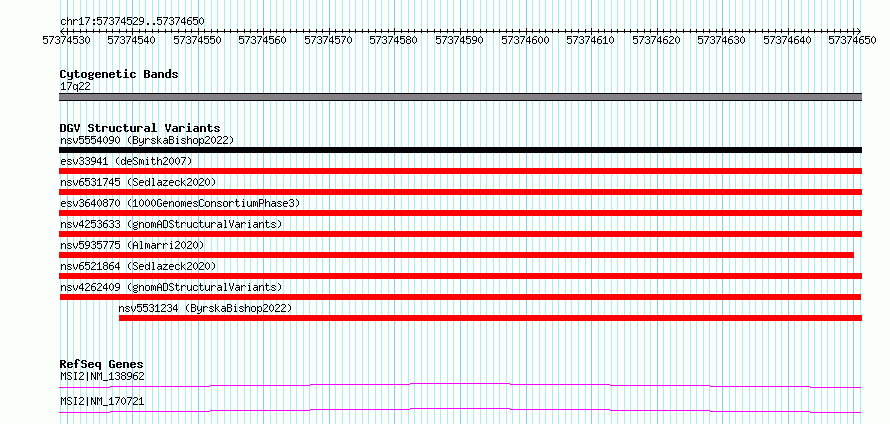This screenshot has height=424, width=890.
Task: Open the nsv6521864 (Sedlazeck2020) variant label
Action: coord(138,266)
